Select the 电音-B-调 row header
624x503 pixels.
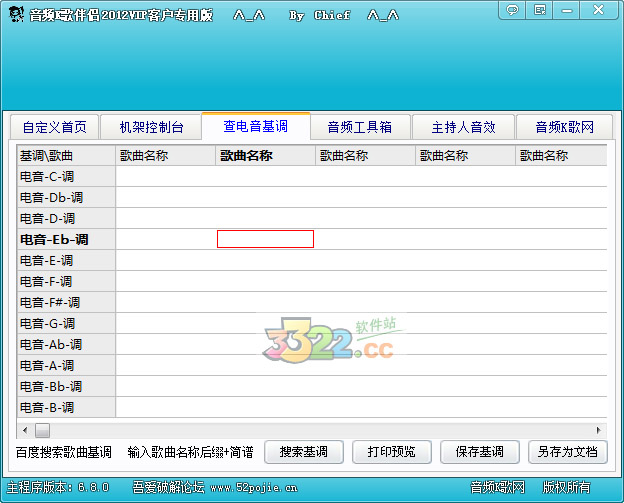66,407
